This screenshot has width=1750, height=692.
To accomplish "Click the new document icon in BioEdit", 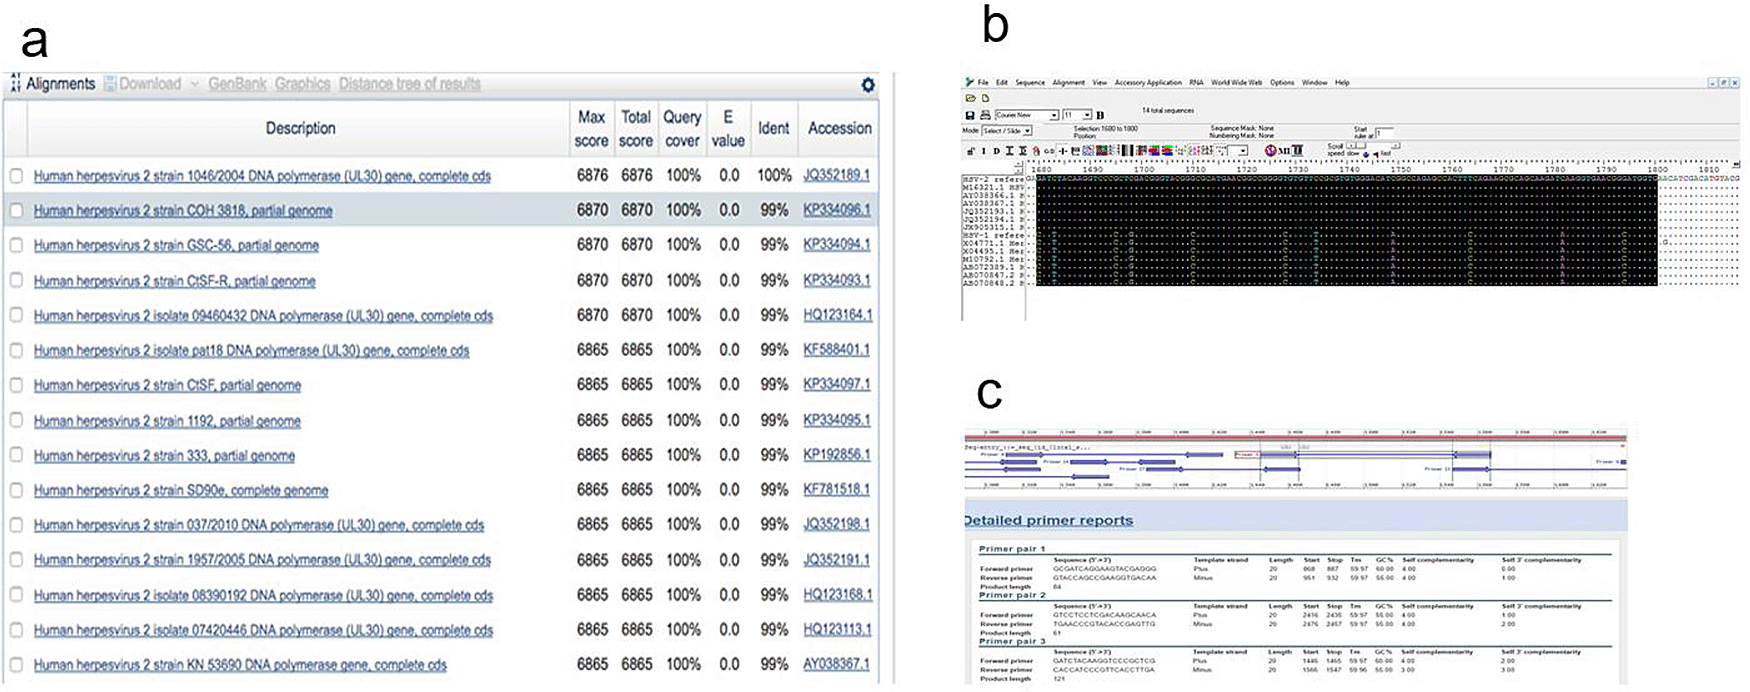I will [x=984, y=98].
